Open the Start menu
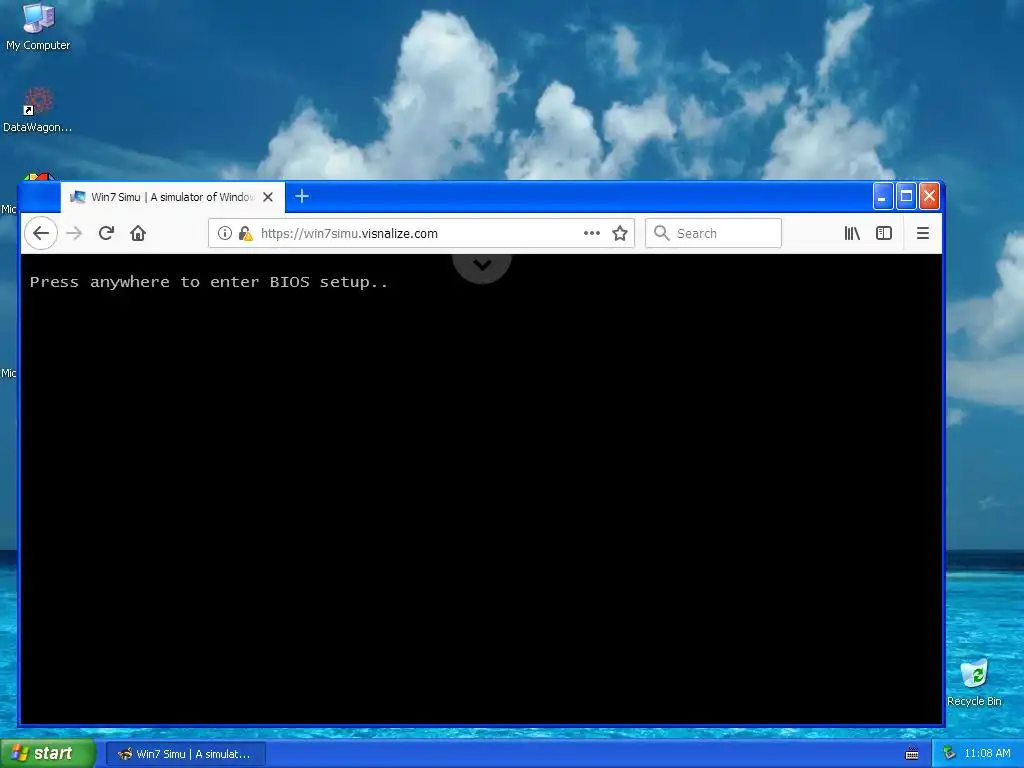Viewport: 1024px width, 768px height. pos(48,753)
